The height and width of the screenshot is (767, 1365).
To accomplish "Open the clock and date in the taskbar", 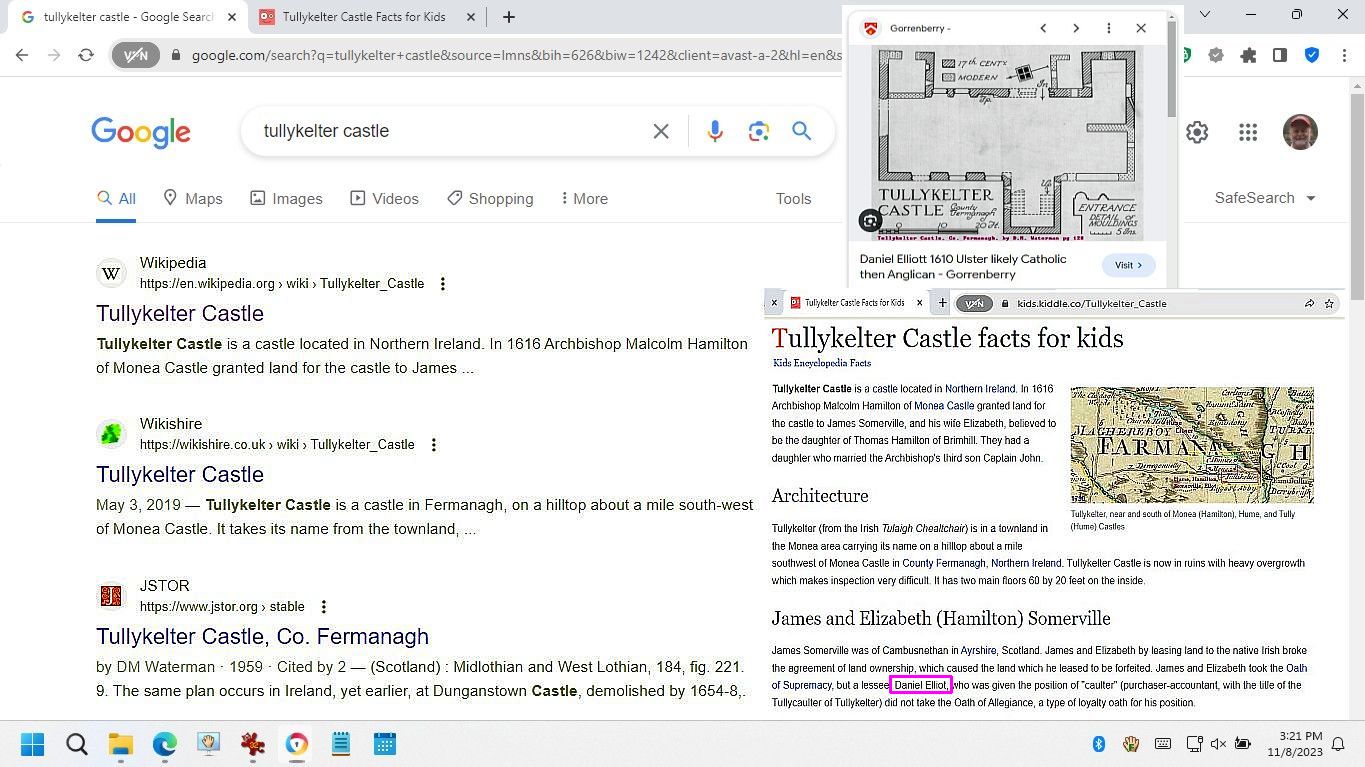I will point(1295,744).
